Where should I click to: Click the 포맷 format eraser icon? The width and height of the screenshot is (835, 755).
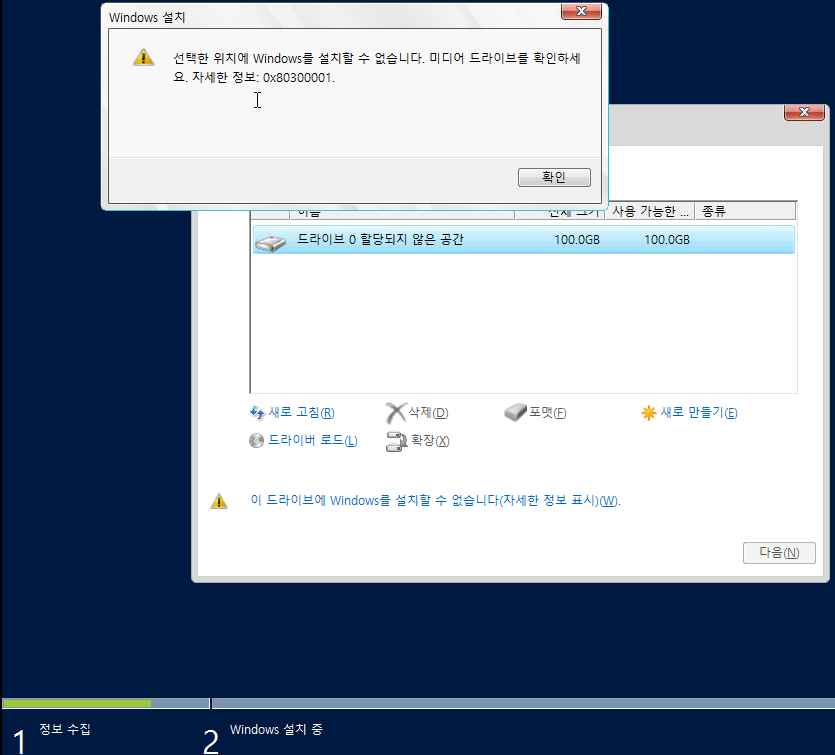[x=515, y=412]
